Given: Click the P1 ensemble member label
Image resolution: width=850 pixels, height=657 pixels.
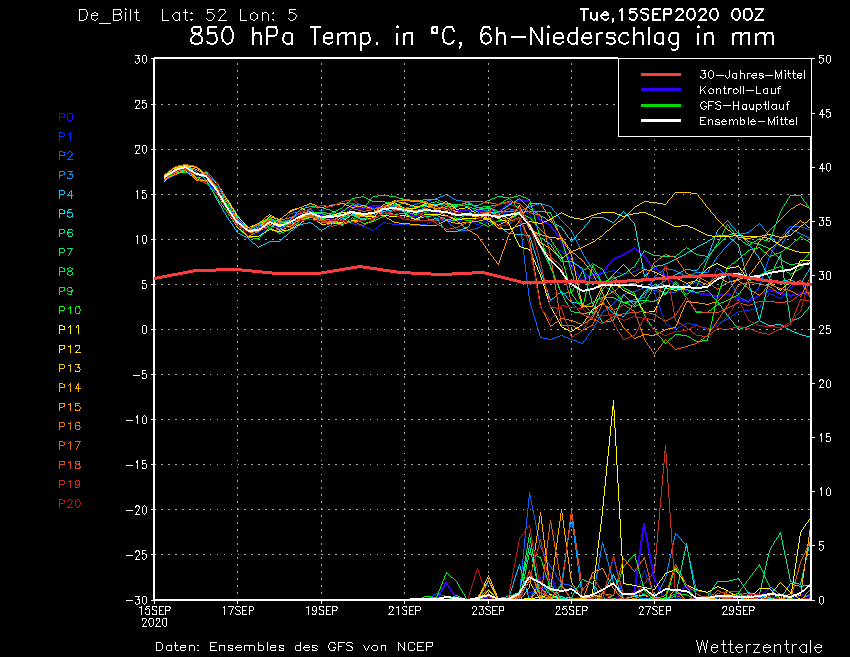Looking at the screenshot, I should [x=65, y=137].
